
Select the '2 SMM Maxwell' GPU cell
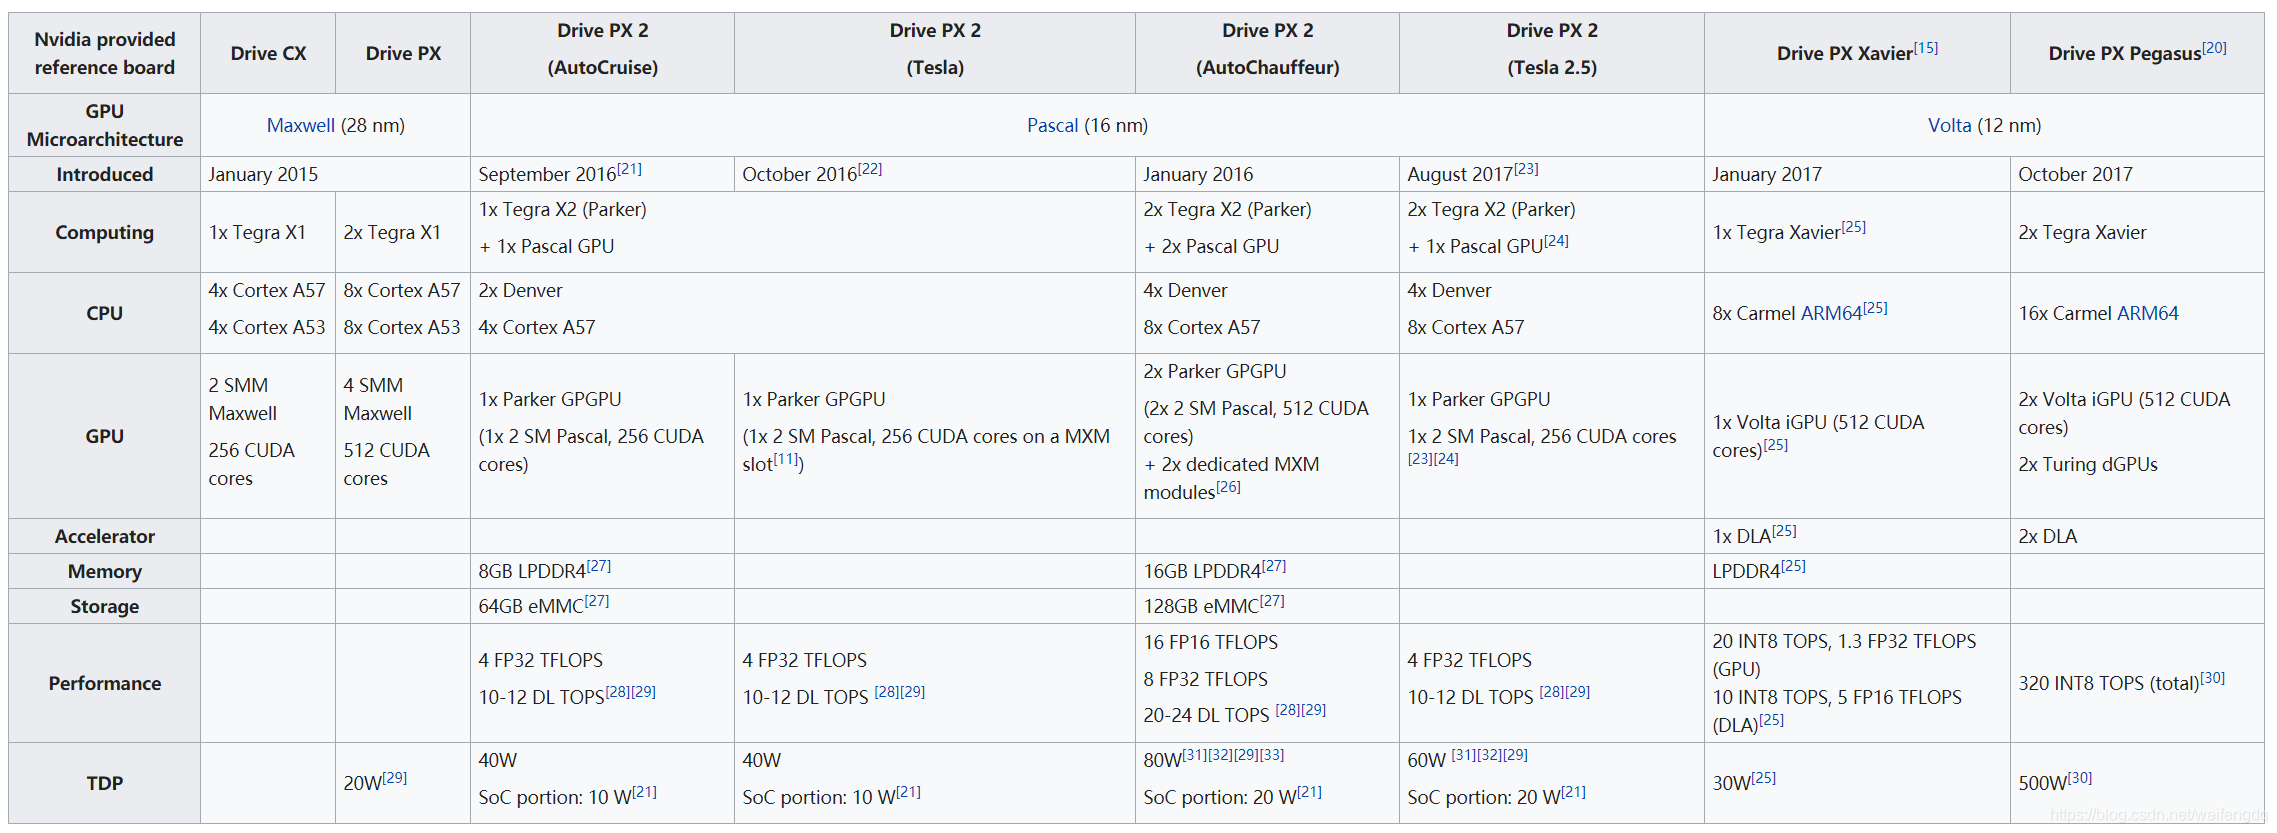(268, 436)
